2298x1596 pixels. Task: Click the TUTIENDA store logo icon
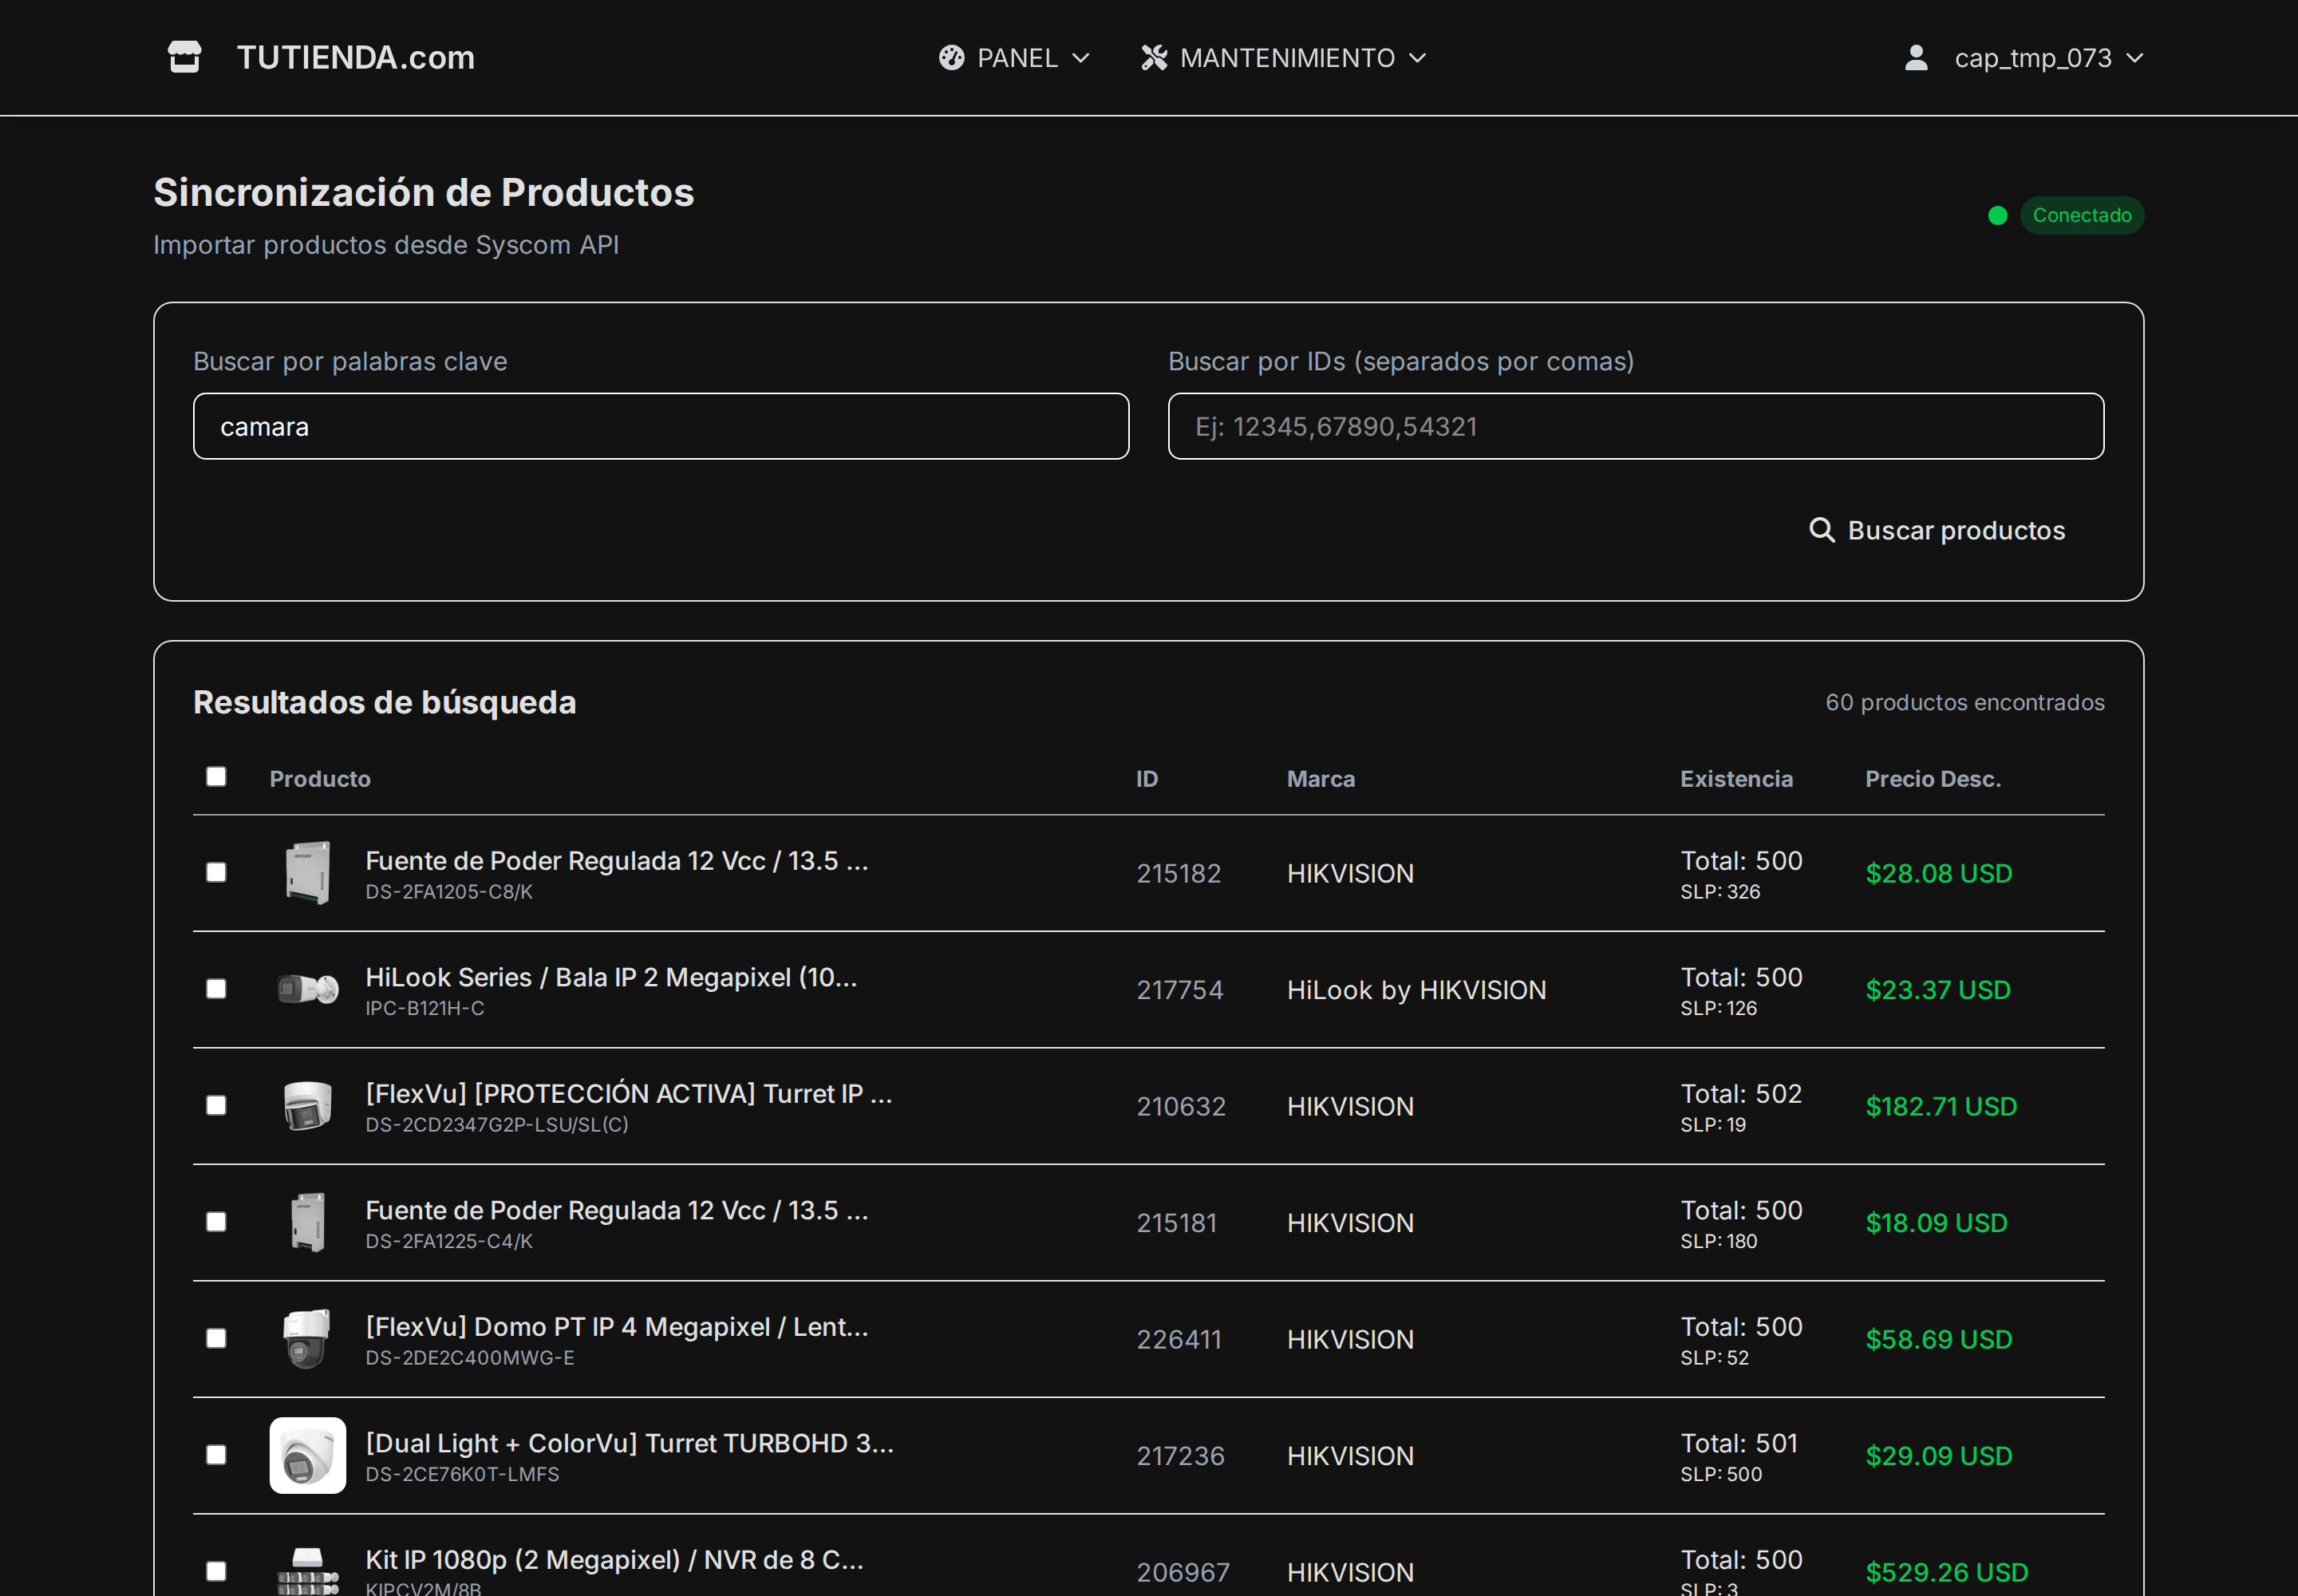tap(185, 57)
